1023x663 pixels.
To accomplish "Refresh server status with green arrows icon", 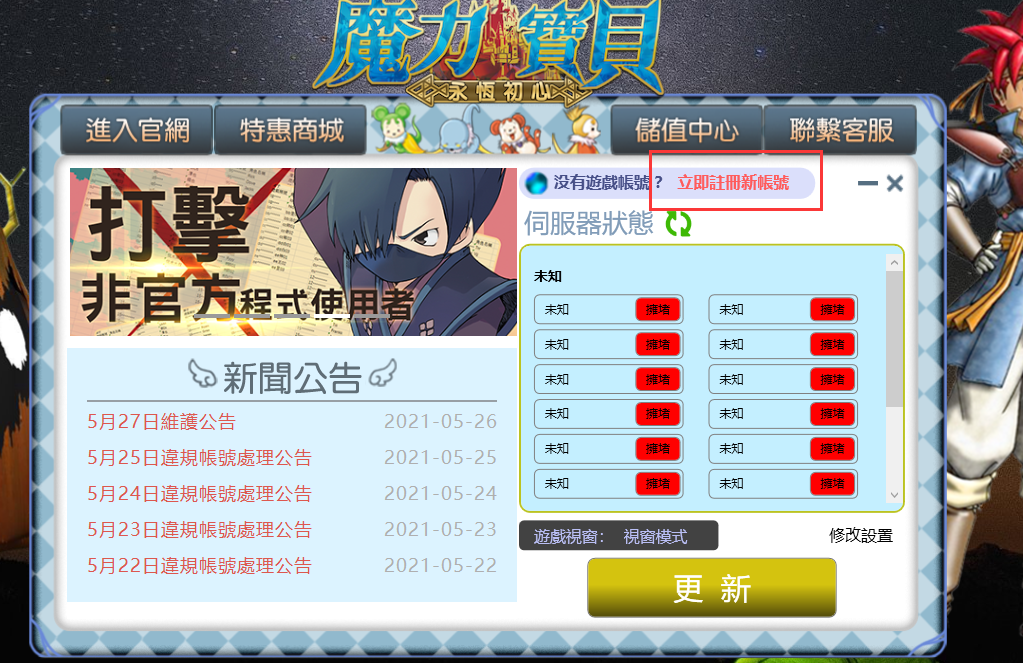I will (679, 224).
